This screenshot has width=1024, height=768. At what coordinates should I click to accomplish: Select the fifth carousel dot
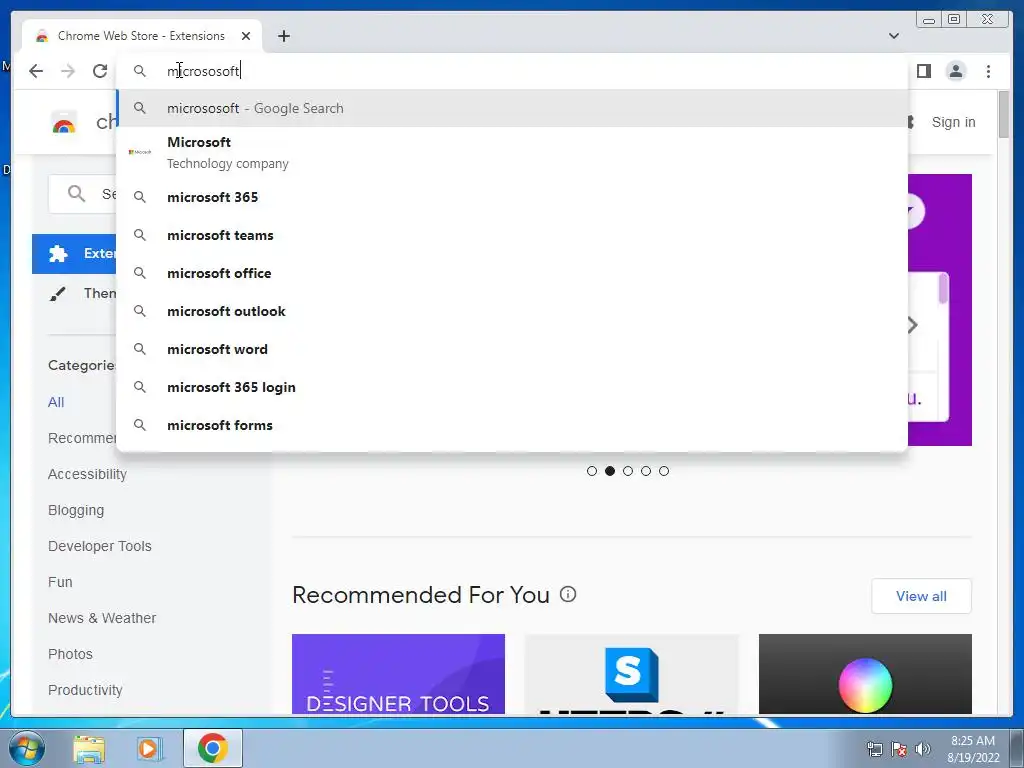tap(664, 471)
